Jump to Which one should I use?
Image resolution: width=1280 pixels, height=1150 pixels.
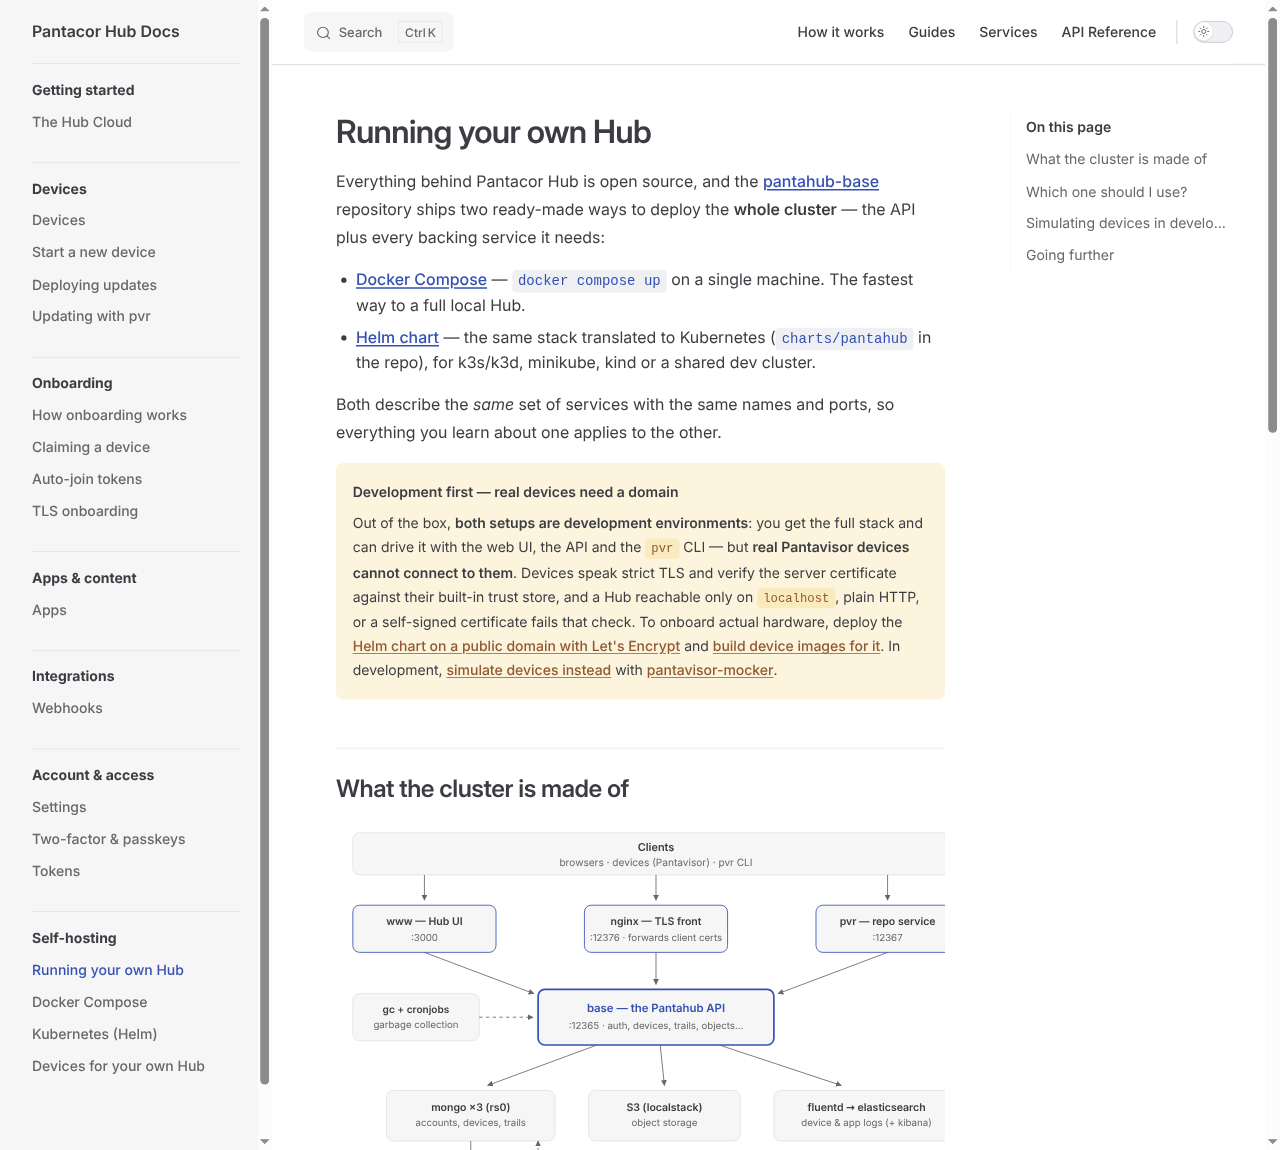click(x=1106, y=192)
